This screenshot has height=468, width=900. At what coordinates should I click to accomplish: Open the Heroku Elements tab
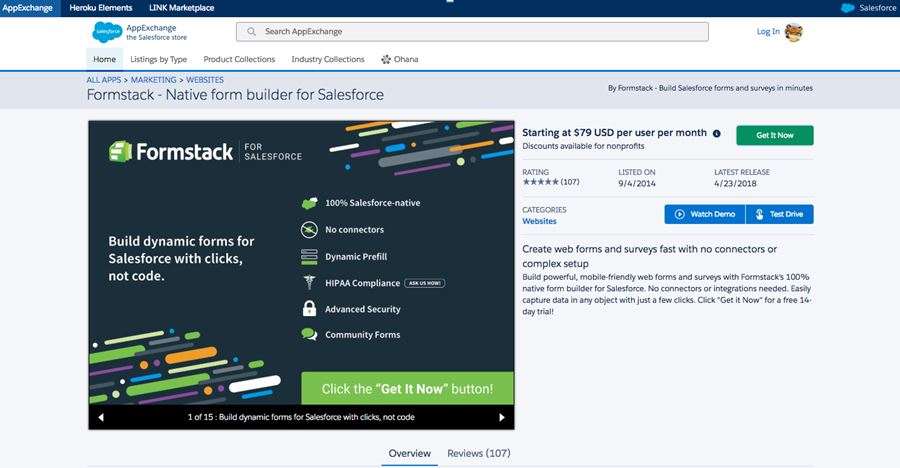[100, 8]
